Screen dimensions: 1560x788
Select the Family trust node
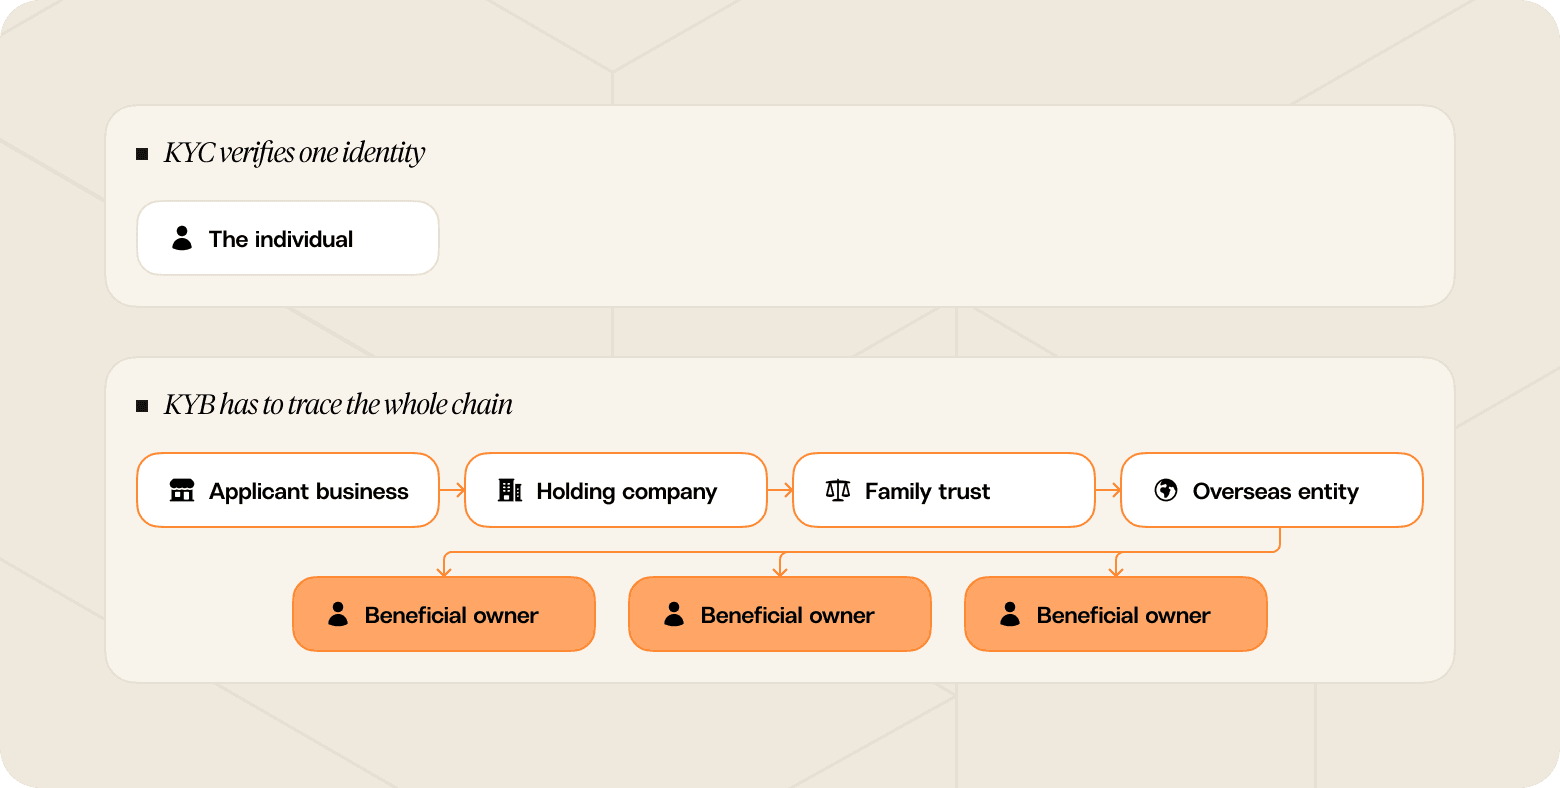(x=944, y=490)
